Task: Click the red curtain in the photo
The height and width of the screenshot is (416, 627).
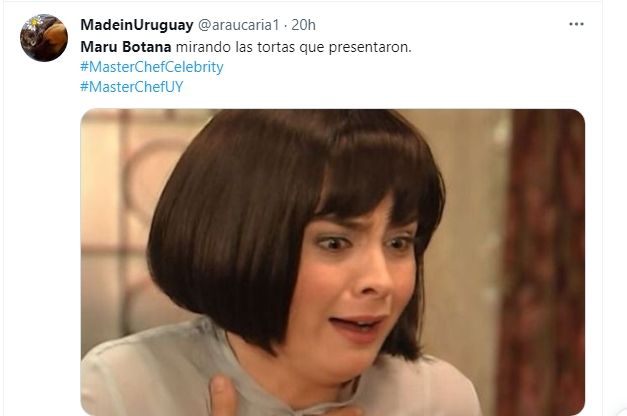Action: click(544, 260)
